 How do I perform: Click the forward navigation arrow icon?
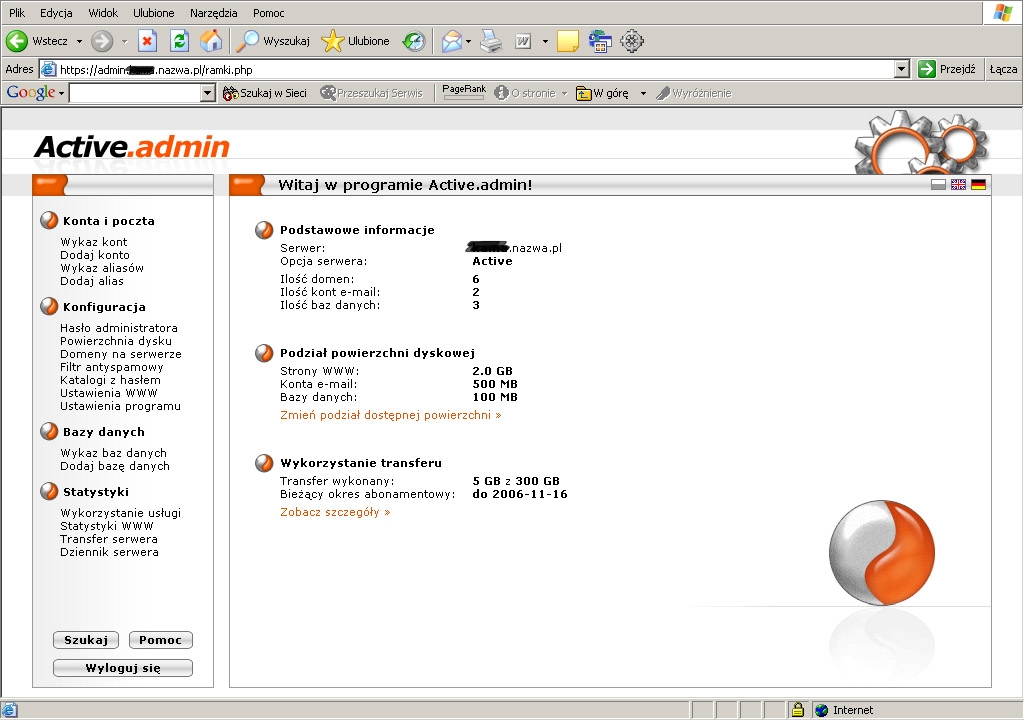pos(101,41)
